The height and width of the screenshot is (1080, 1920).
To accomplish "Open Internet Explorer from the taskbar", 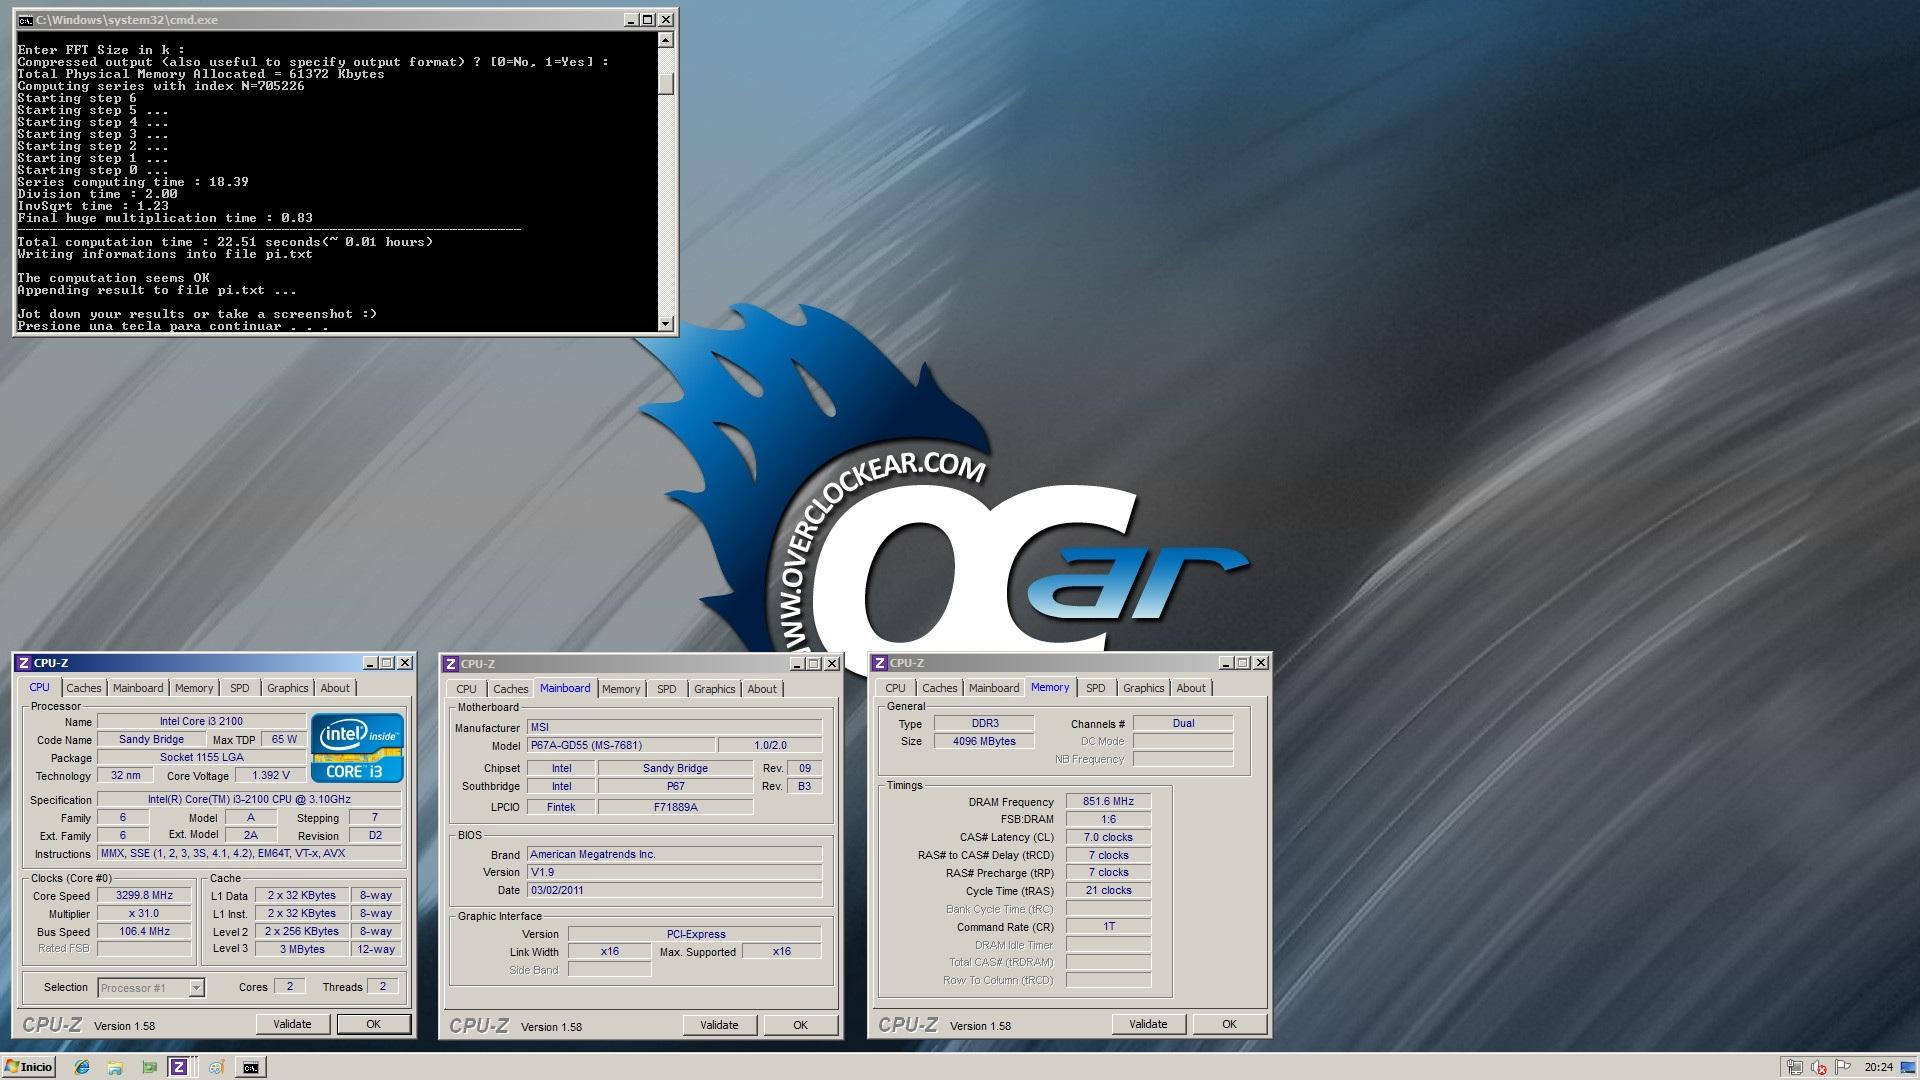I will pos(82,1067).
